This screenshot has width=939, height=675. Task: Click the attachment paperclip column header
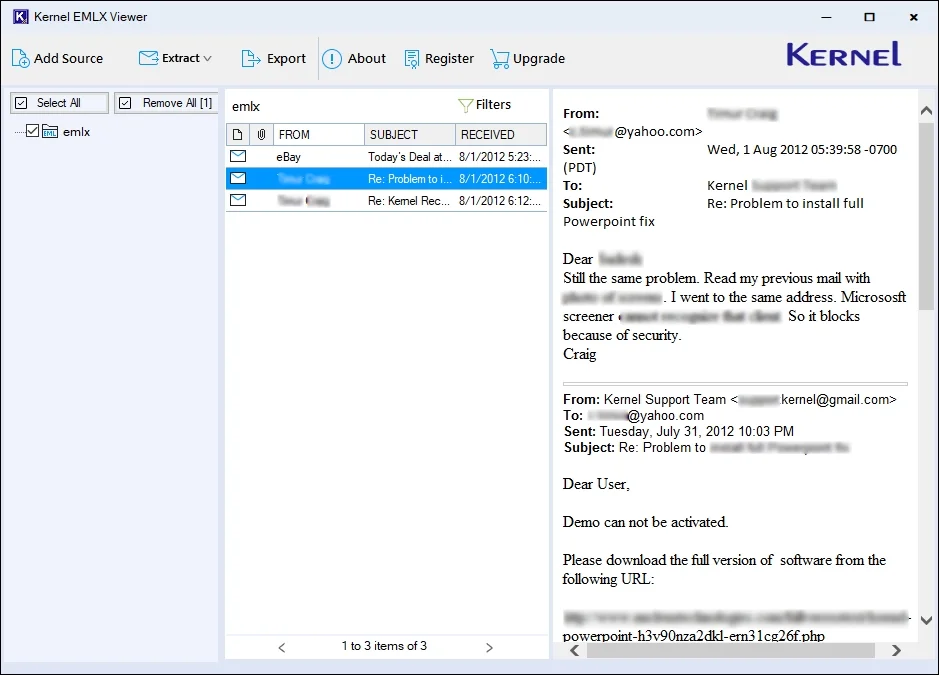[260, 135]
